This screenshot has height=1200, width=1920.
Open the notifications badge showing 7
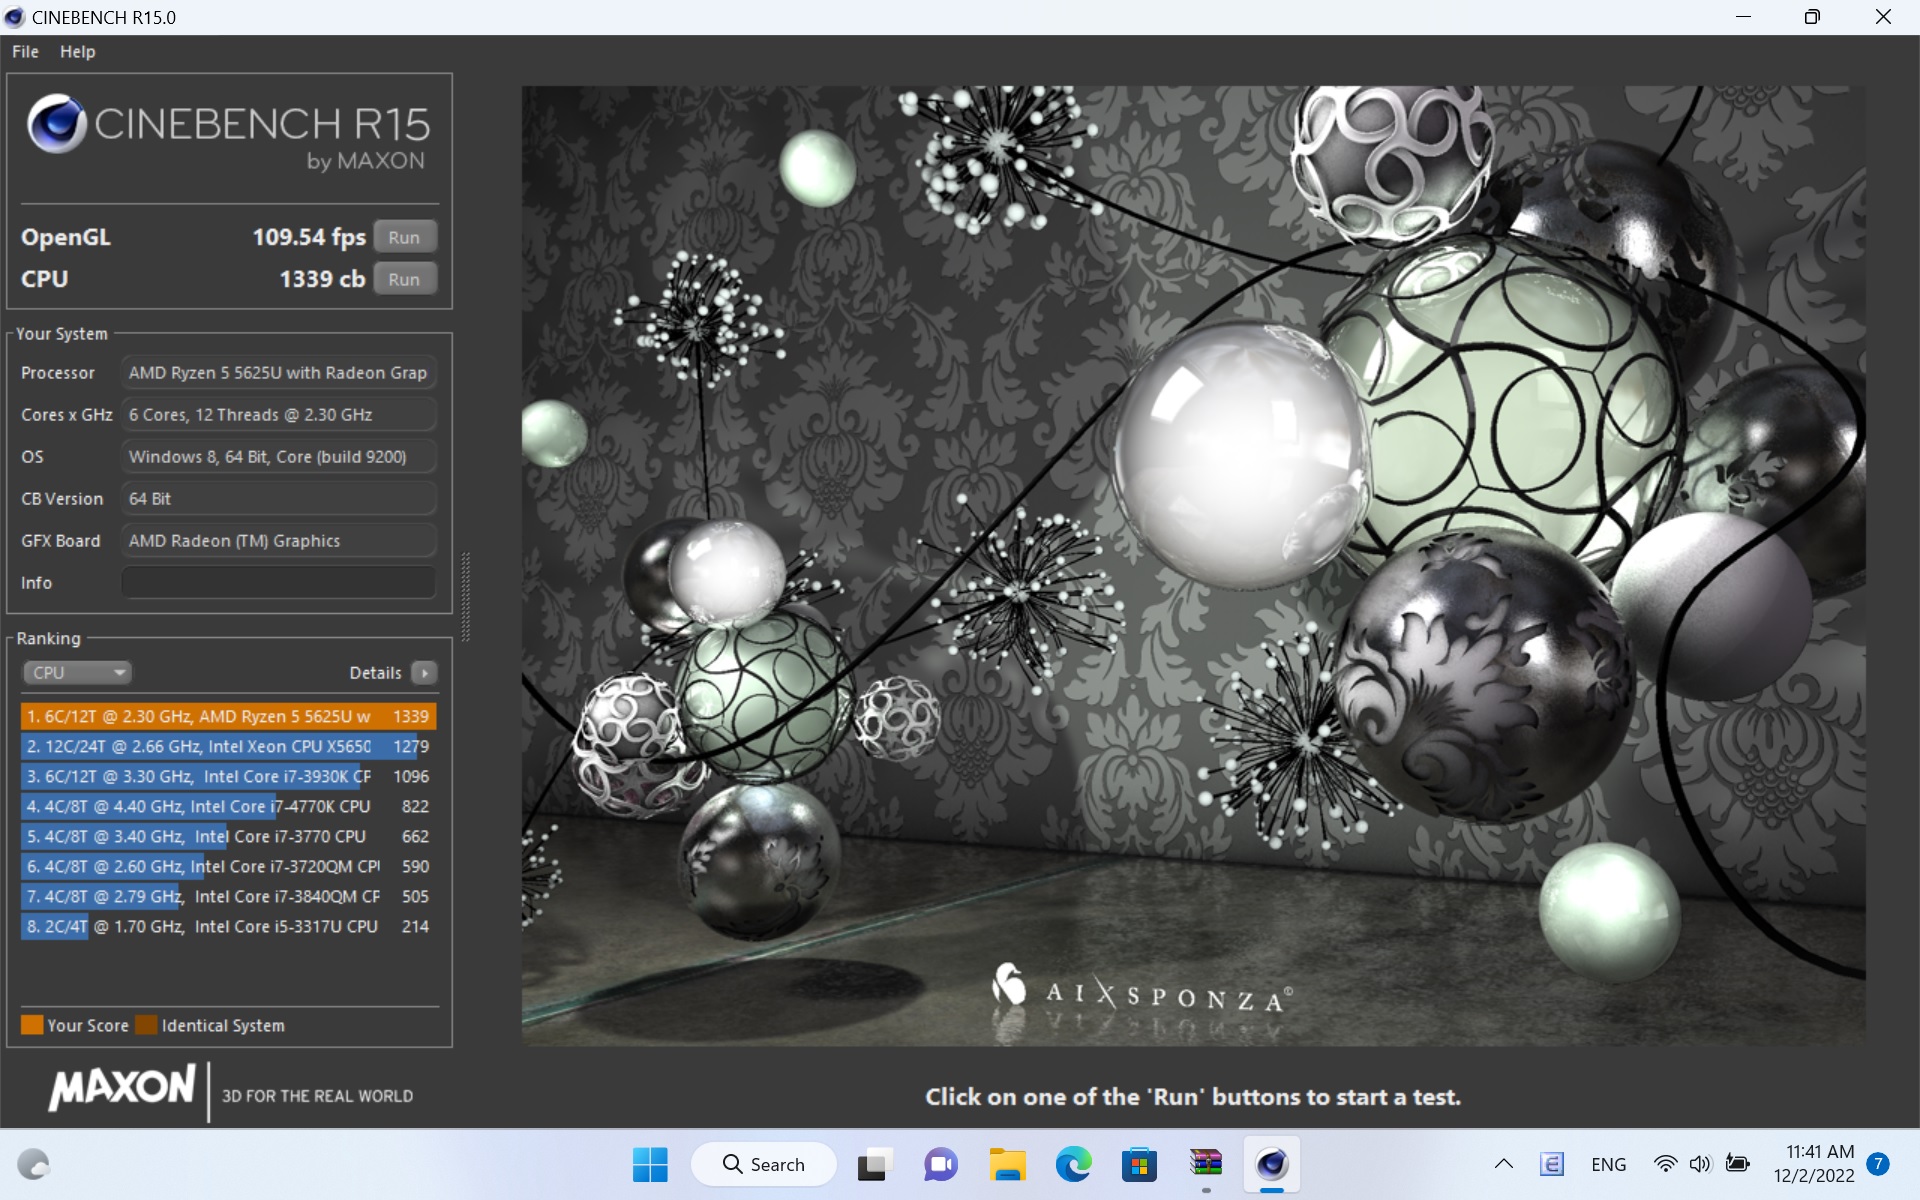[x=1878, y=1164]
